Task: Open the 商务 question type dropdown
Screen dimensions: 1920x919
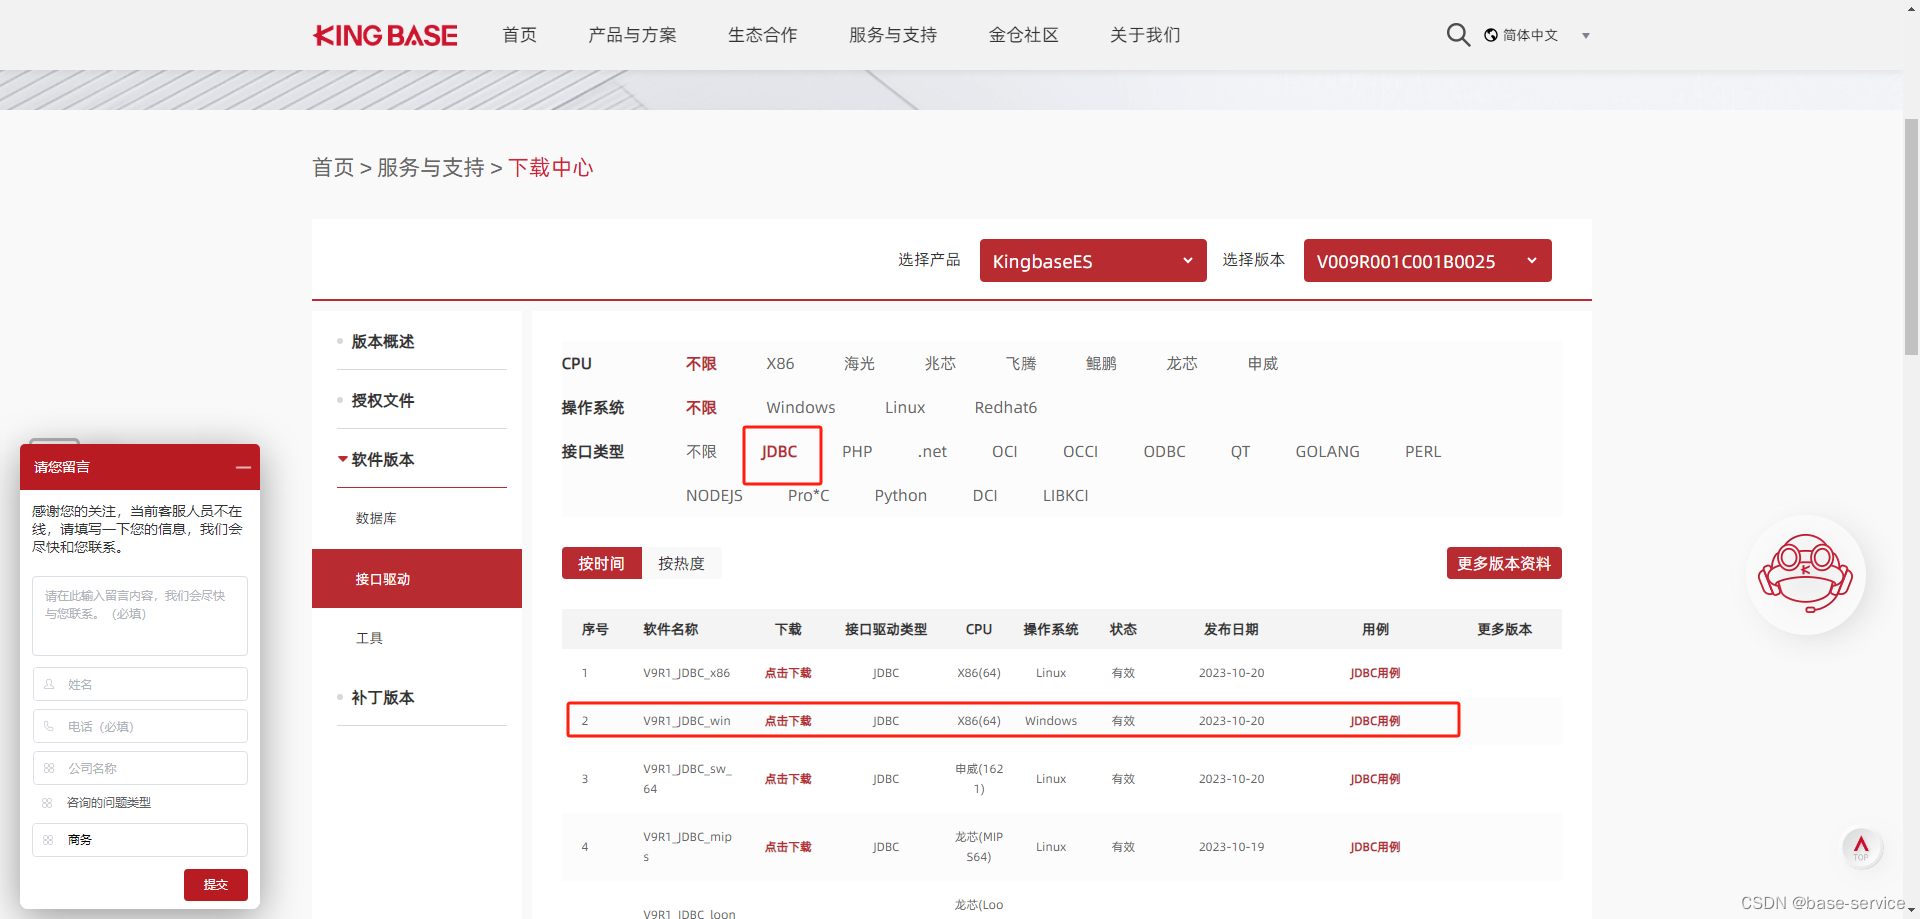Action: point(139,840)
